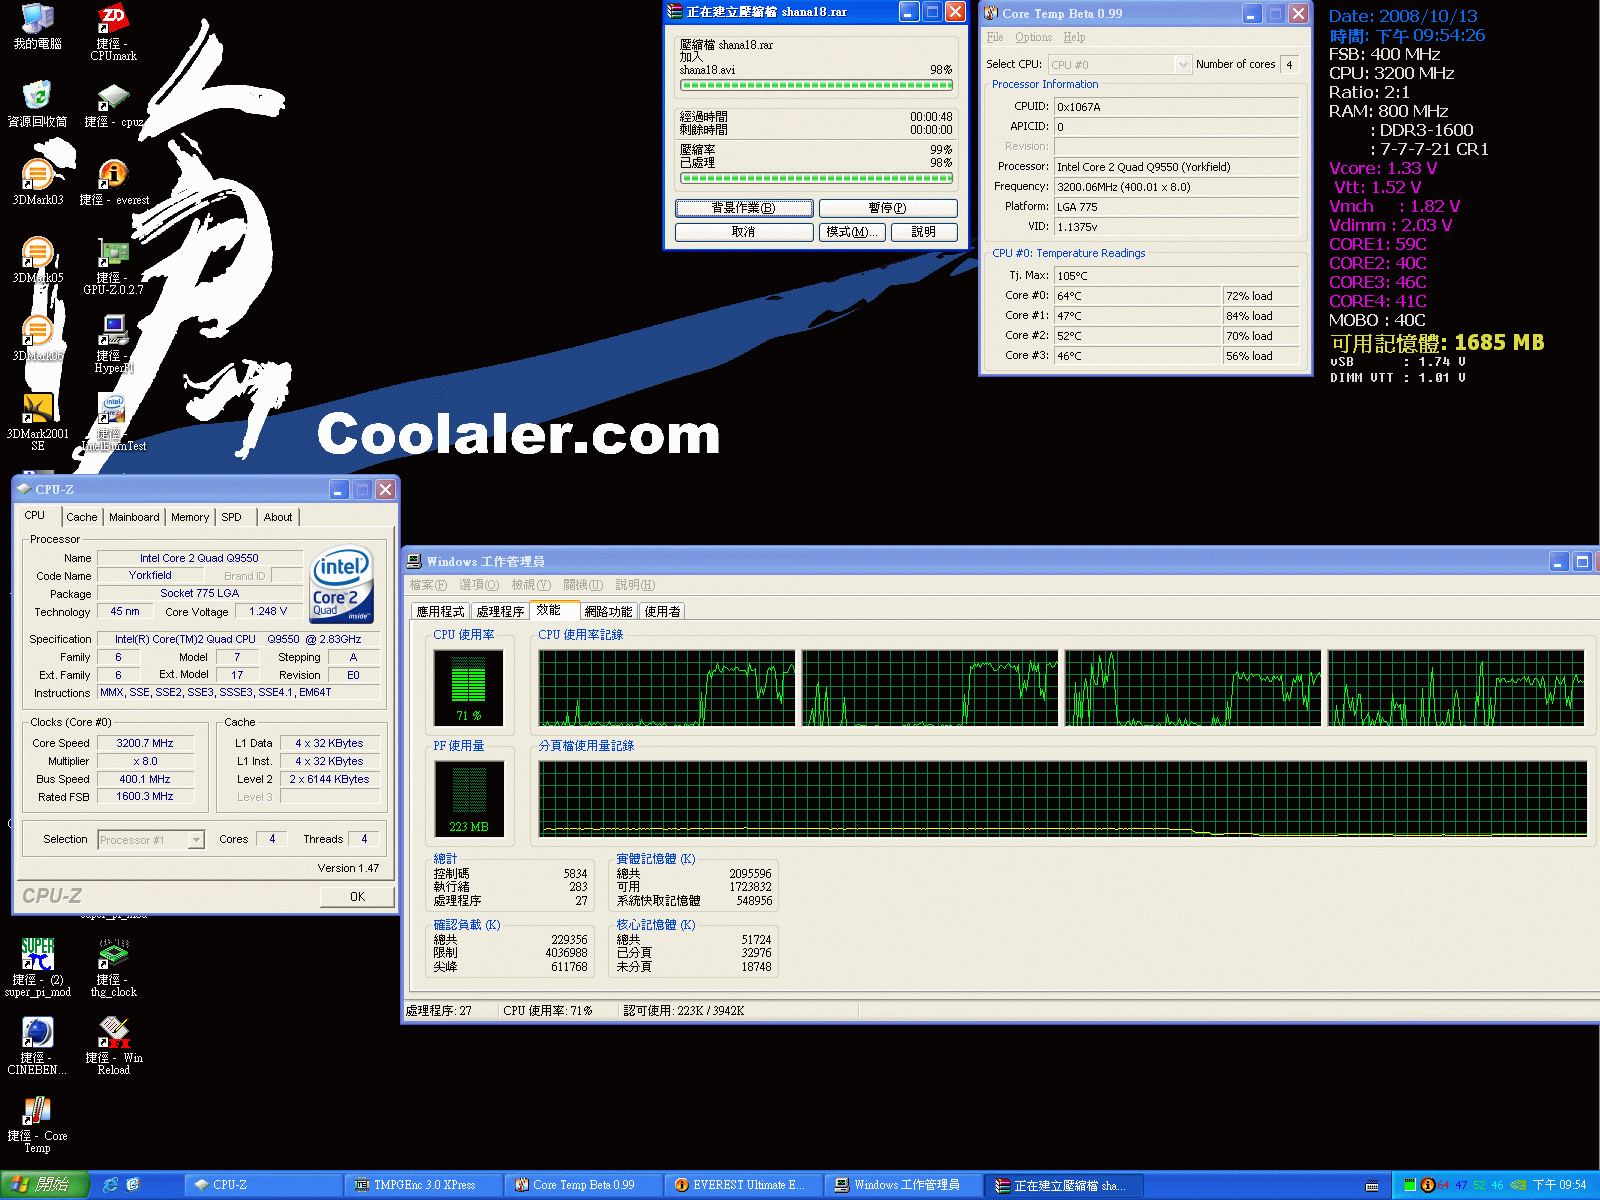This screenshot has height=1200, width=1600.
Task: Switch to EVEREST Ultimate taskbar item
Action: pyautogui.click(x=743, y=1185)
